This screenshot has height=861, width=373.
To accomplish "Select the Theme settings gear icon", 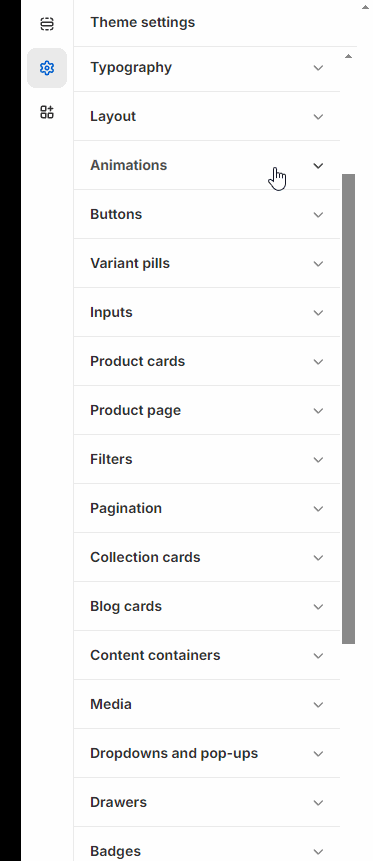I will (x=47, y=68).
